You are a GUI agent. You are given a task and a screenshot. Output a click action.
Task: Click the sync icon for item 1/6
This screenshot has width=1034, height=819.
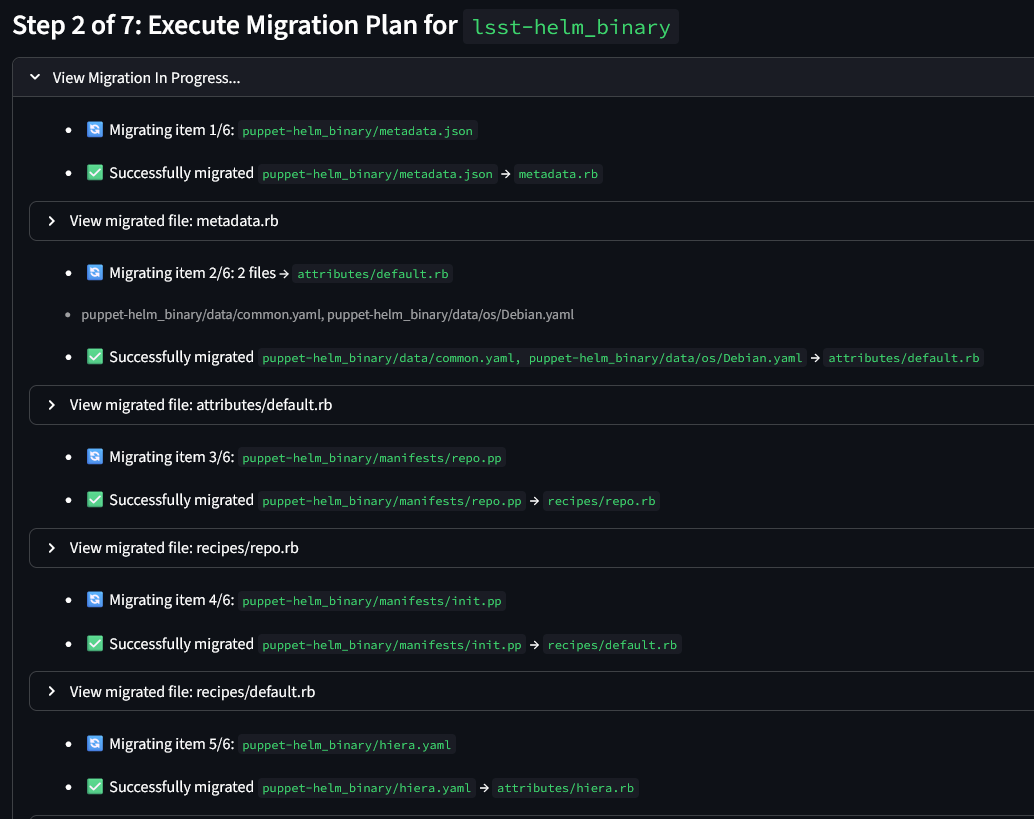click(x=95, y=130)
